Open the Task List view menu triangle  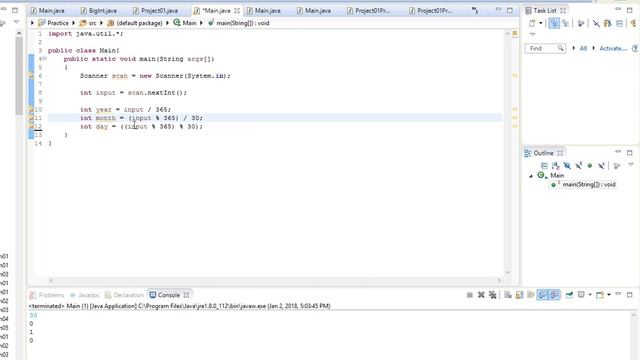(x=533, y=34)
